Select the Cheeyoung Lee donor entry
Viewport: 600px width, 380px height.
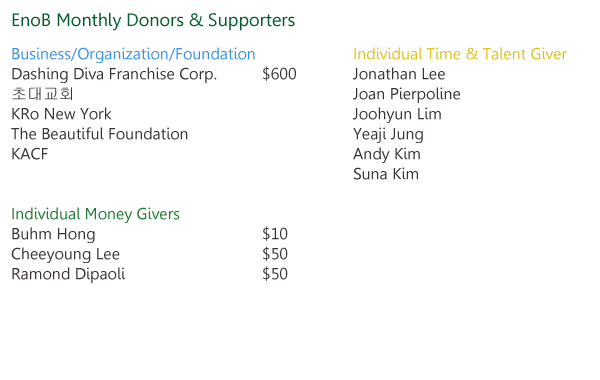coord(65,254)
